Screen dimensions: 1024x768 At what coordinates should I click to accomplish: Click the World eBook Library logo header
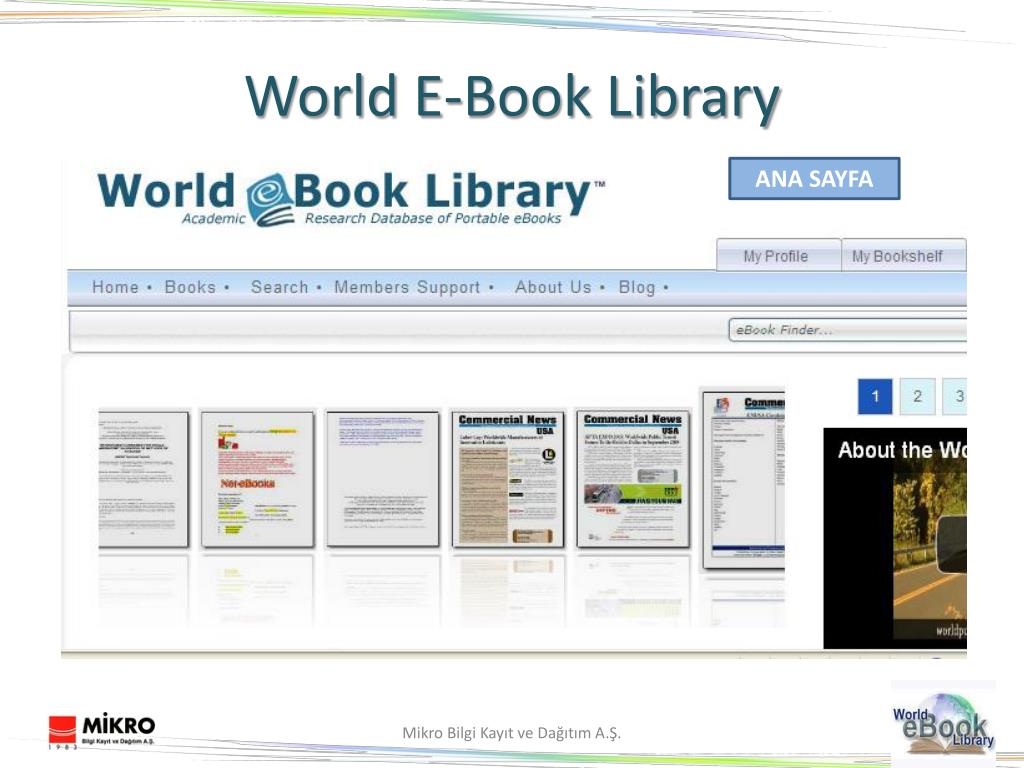351,198
